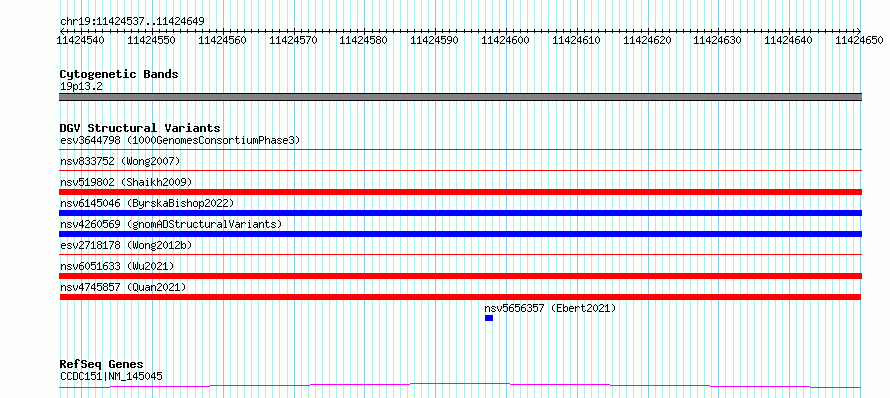The width and height of the screenshot is (890, 398).
Task: Click ruler position 11424550
Action: pos(152,40)
